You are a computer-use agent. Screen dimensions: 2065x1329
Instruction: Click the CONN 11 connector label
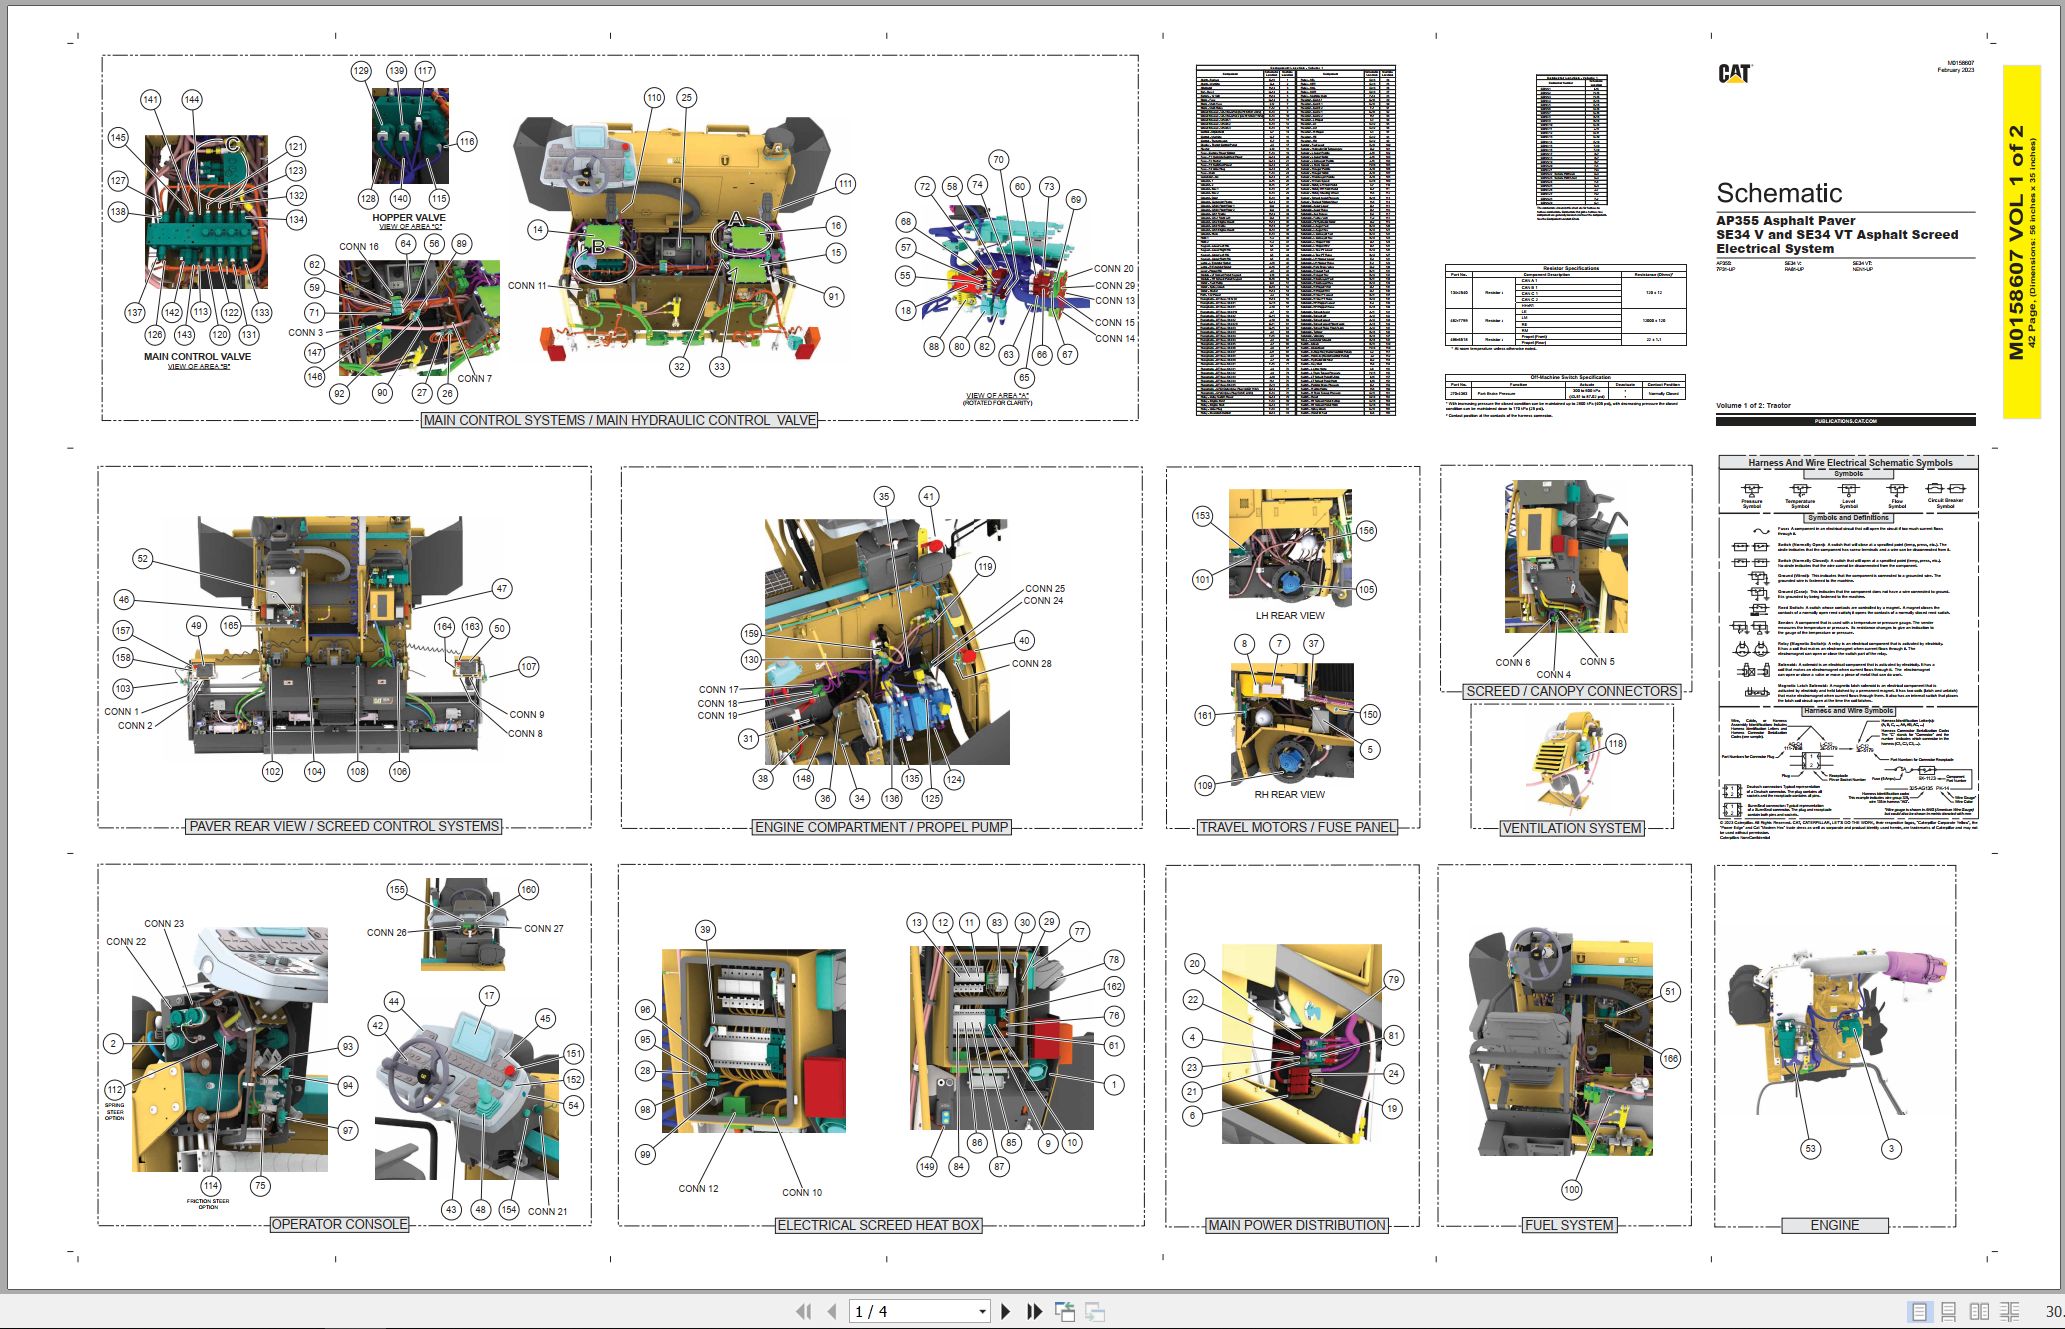pos(528,285)
